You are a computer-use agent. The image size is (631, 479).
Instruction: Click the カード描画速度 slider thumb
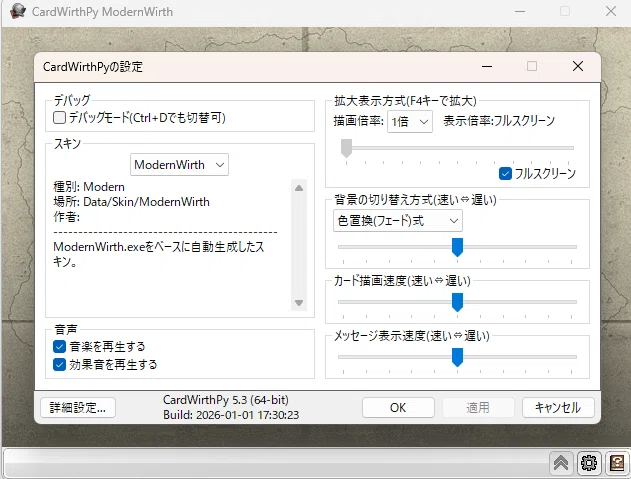pyautogui.click(x=457, y=302)
